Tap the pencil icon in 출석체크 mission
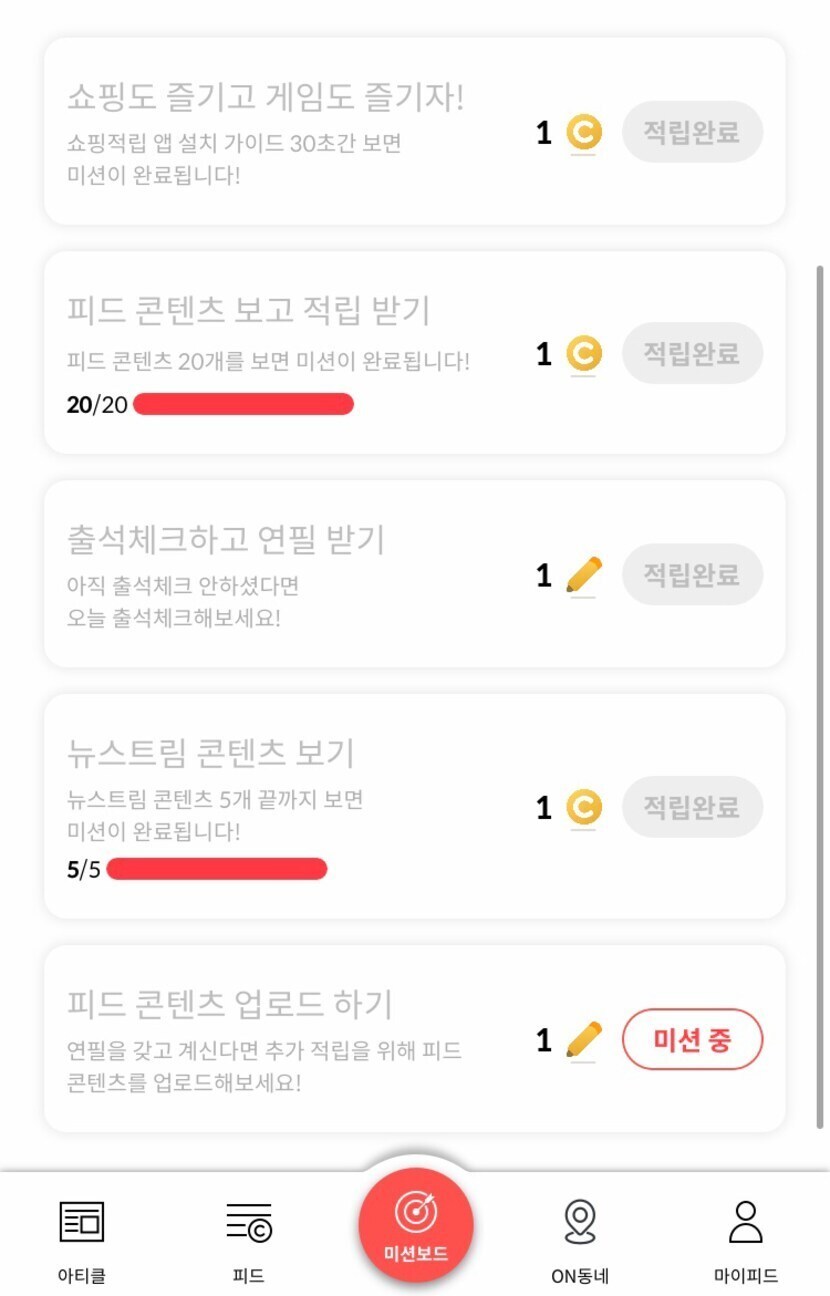 [x=583, y=576]
